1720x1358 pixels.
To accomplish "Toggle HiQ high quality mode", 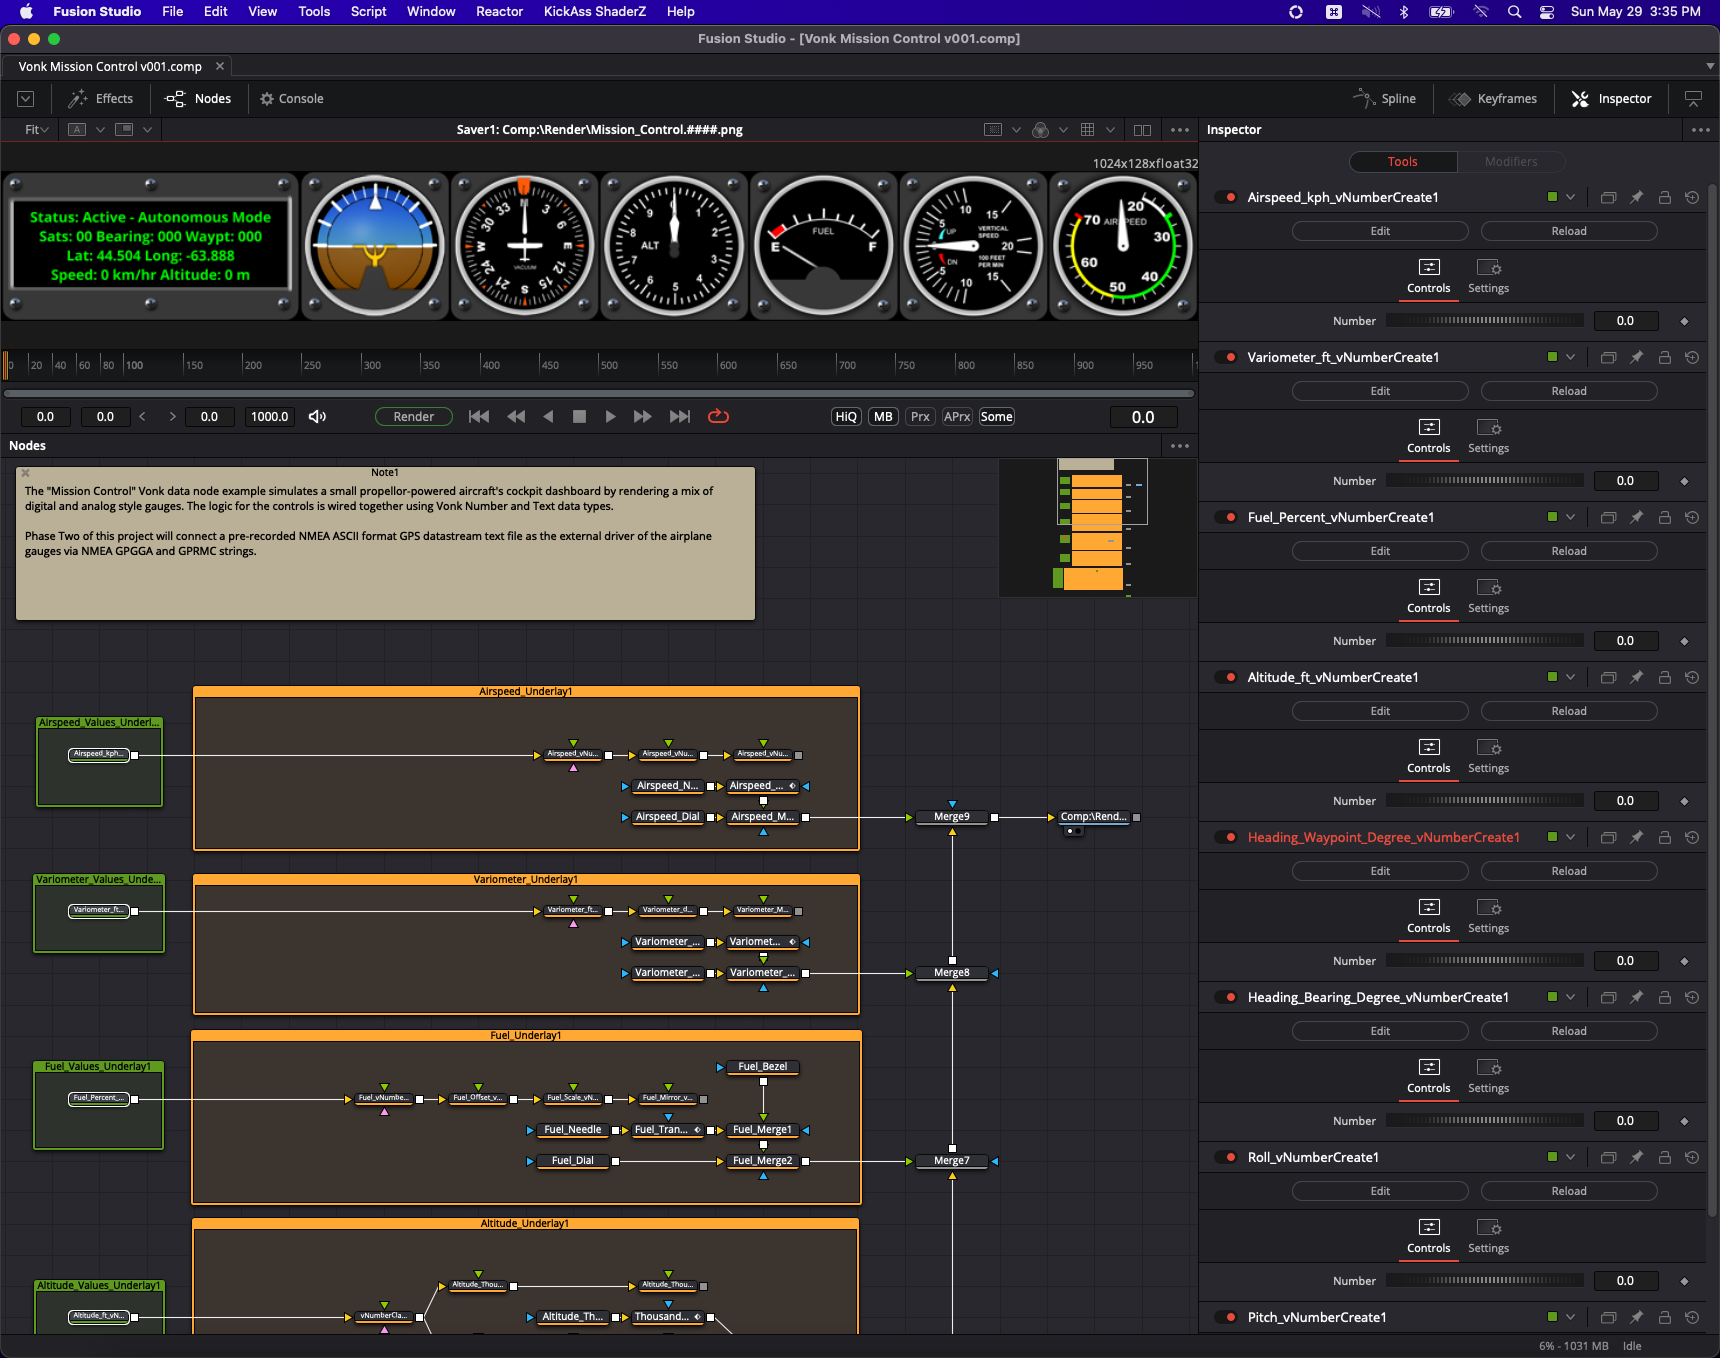I will pyautogui.click(x=846, y=417).
